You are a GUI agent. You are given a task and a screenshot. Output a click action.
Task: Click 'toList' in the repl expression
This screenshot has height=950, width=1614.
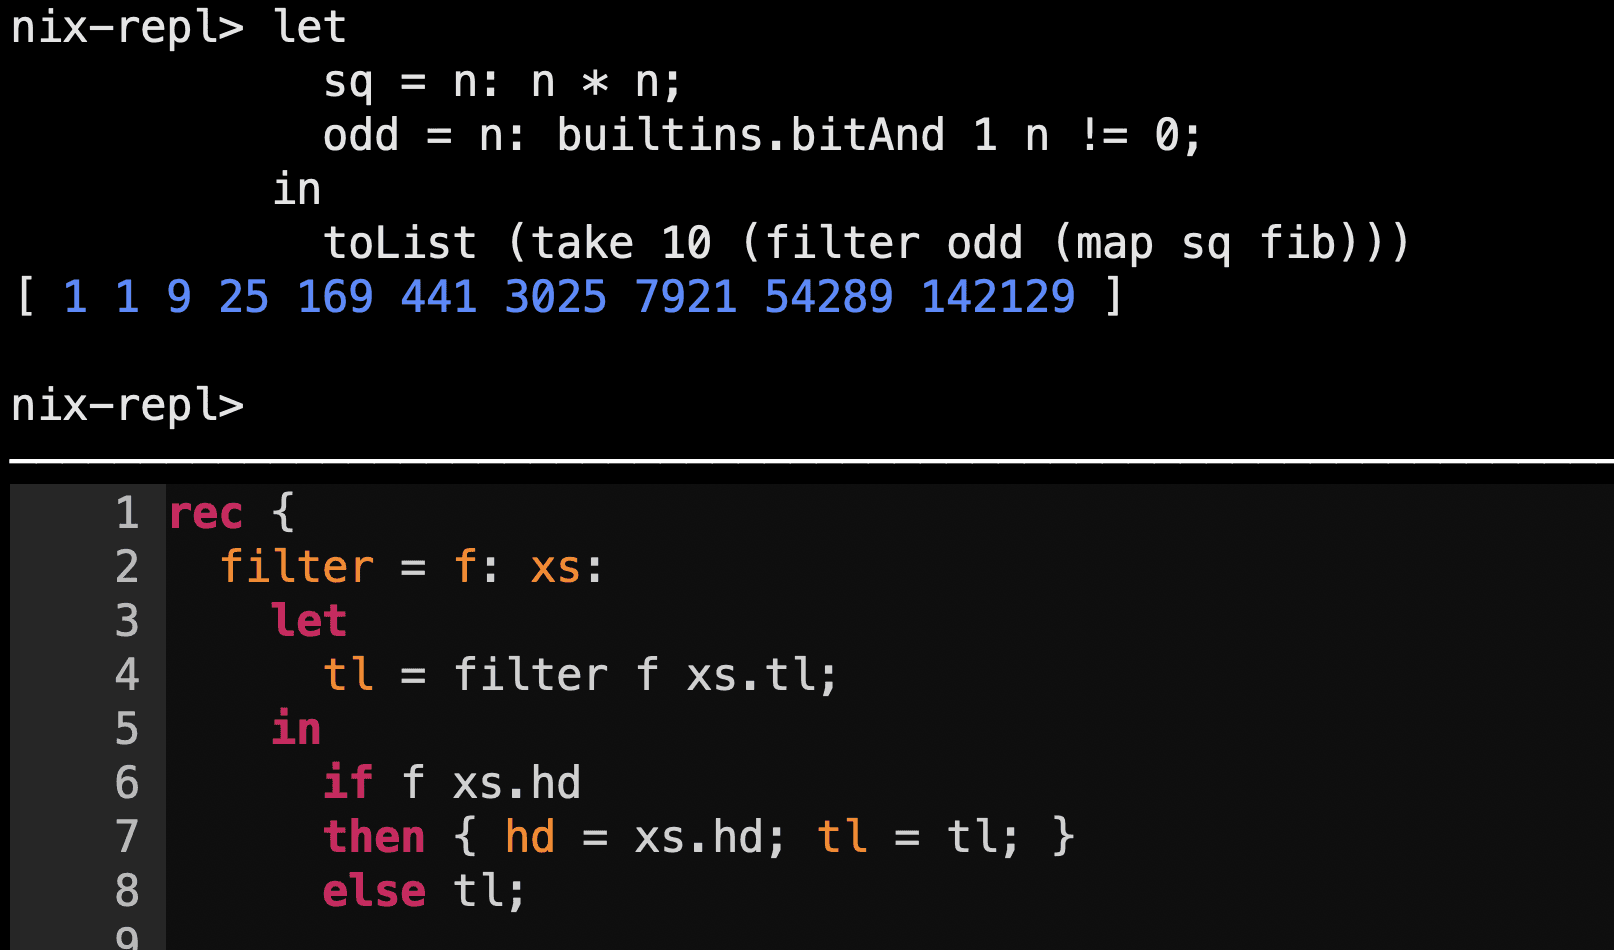tap(400, 243)
